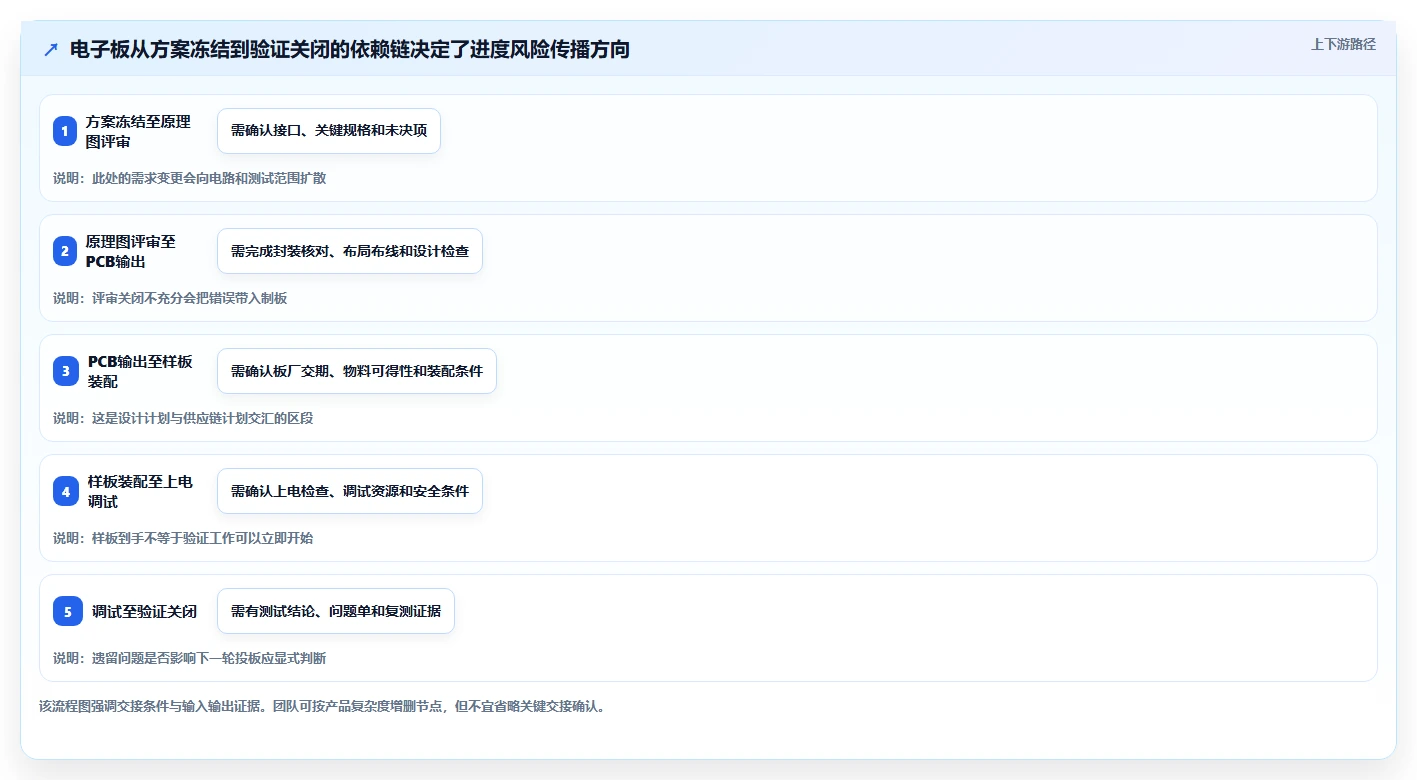This screenshot has height=780, width=1417.
Task: Select the 样板装配至上电调试 step title
Action: (140, 492)
